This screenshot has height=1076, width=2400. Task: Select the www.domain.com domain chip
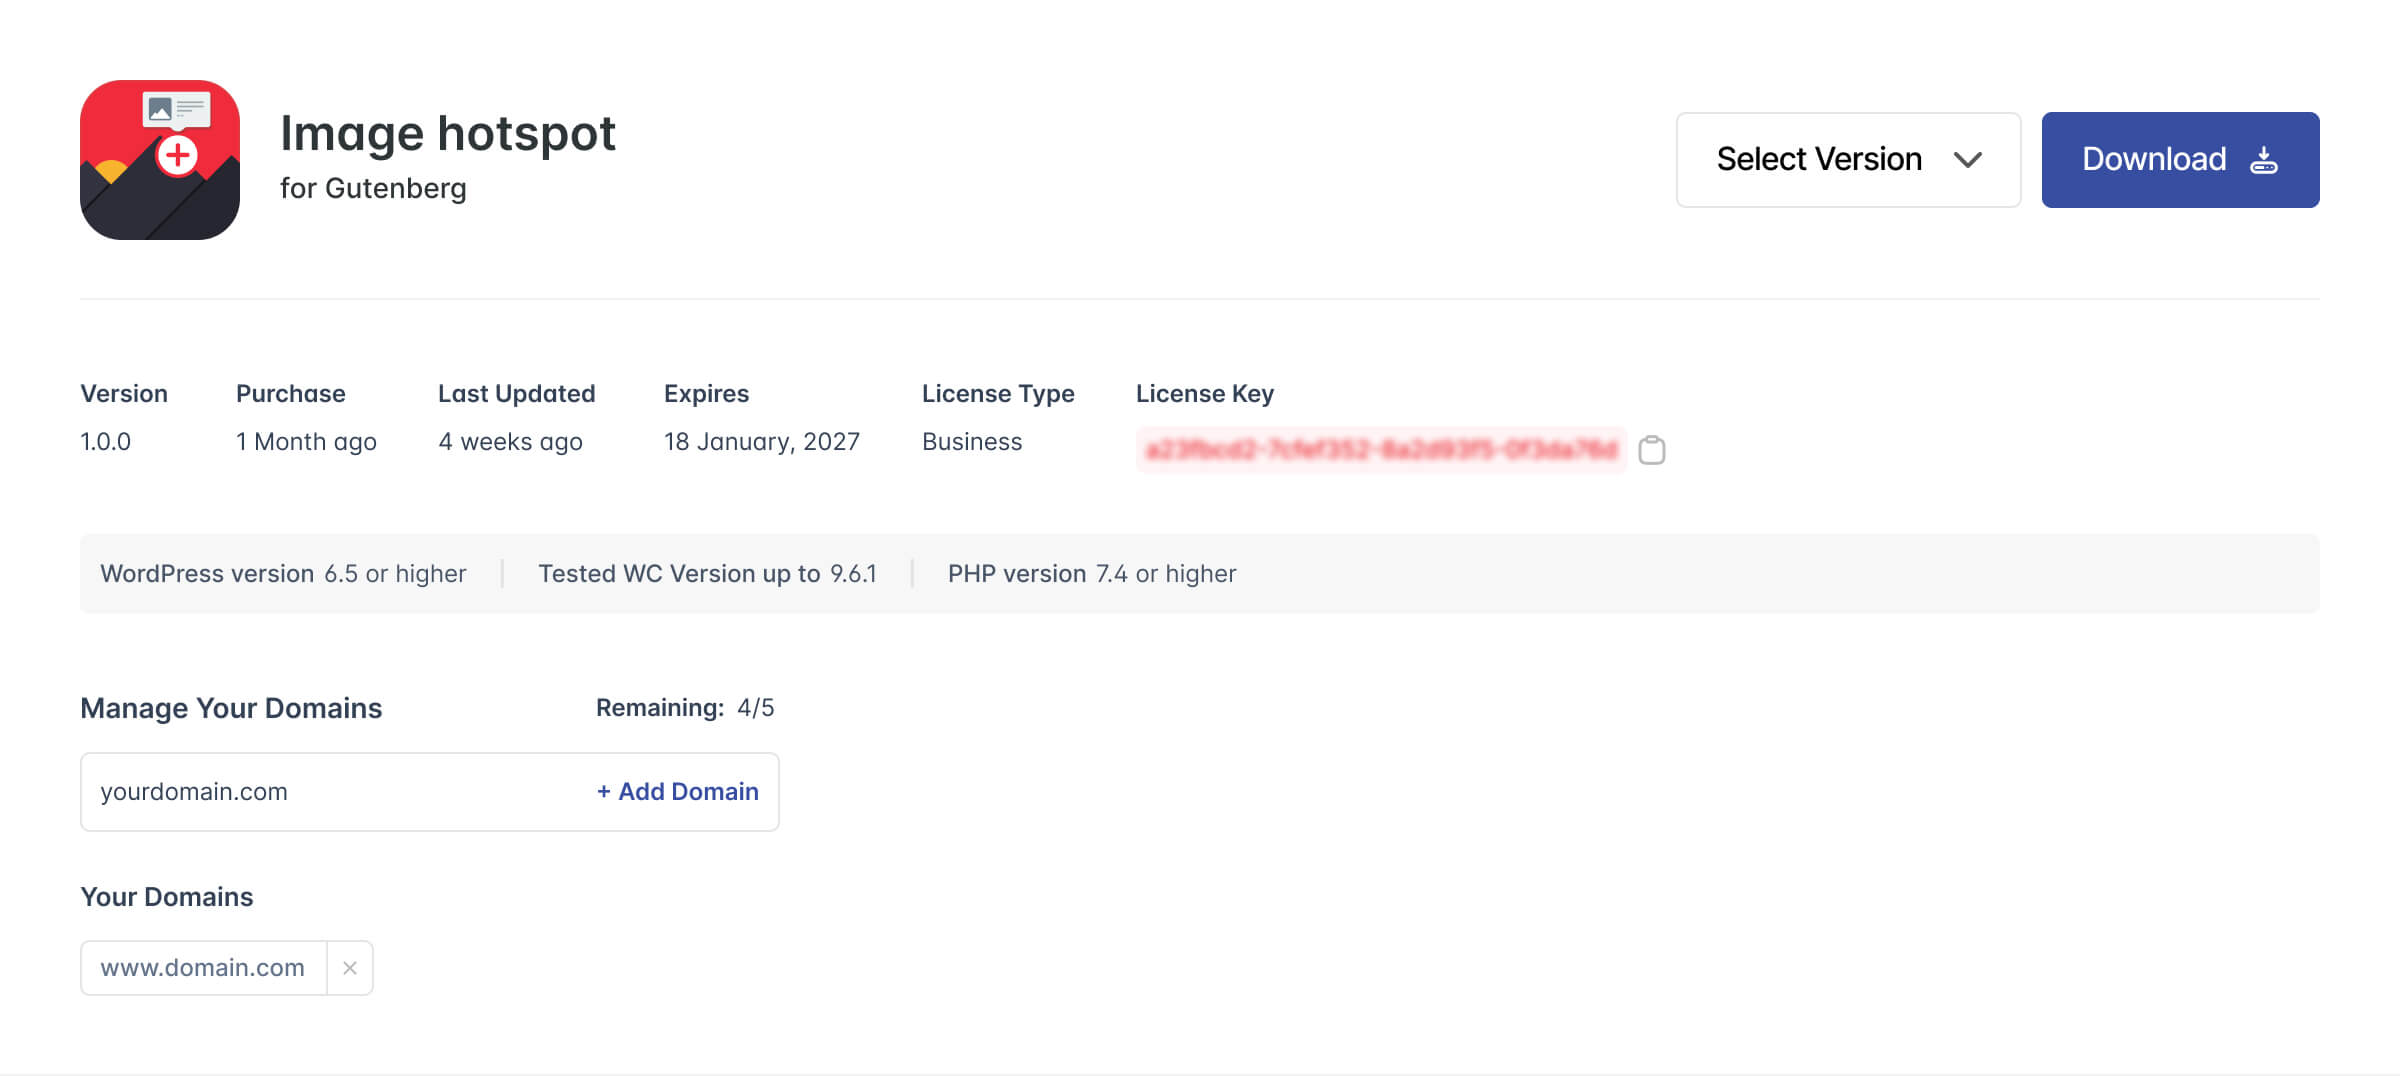(201, 967)
